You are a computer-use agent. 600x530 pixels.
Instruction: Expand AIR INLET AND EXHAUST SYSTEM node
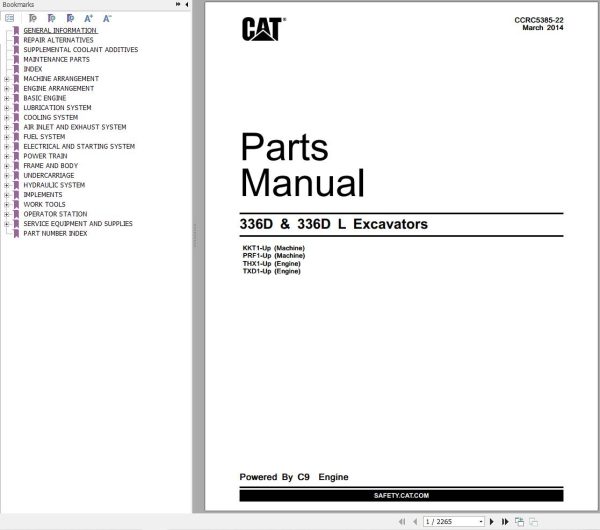click(x=7, y=127)
